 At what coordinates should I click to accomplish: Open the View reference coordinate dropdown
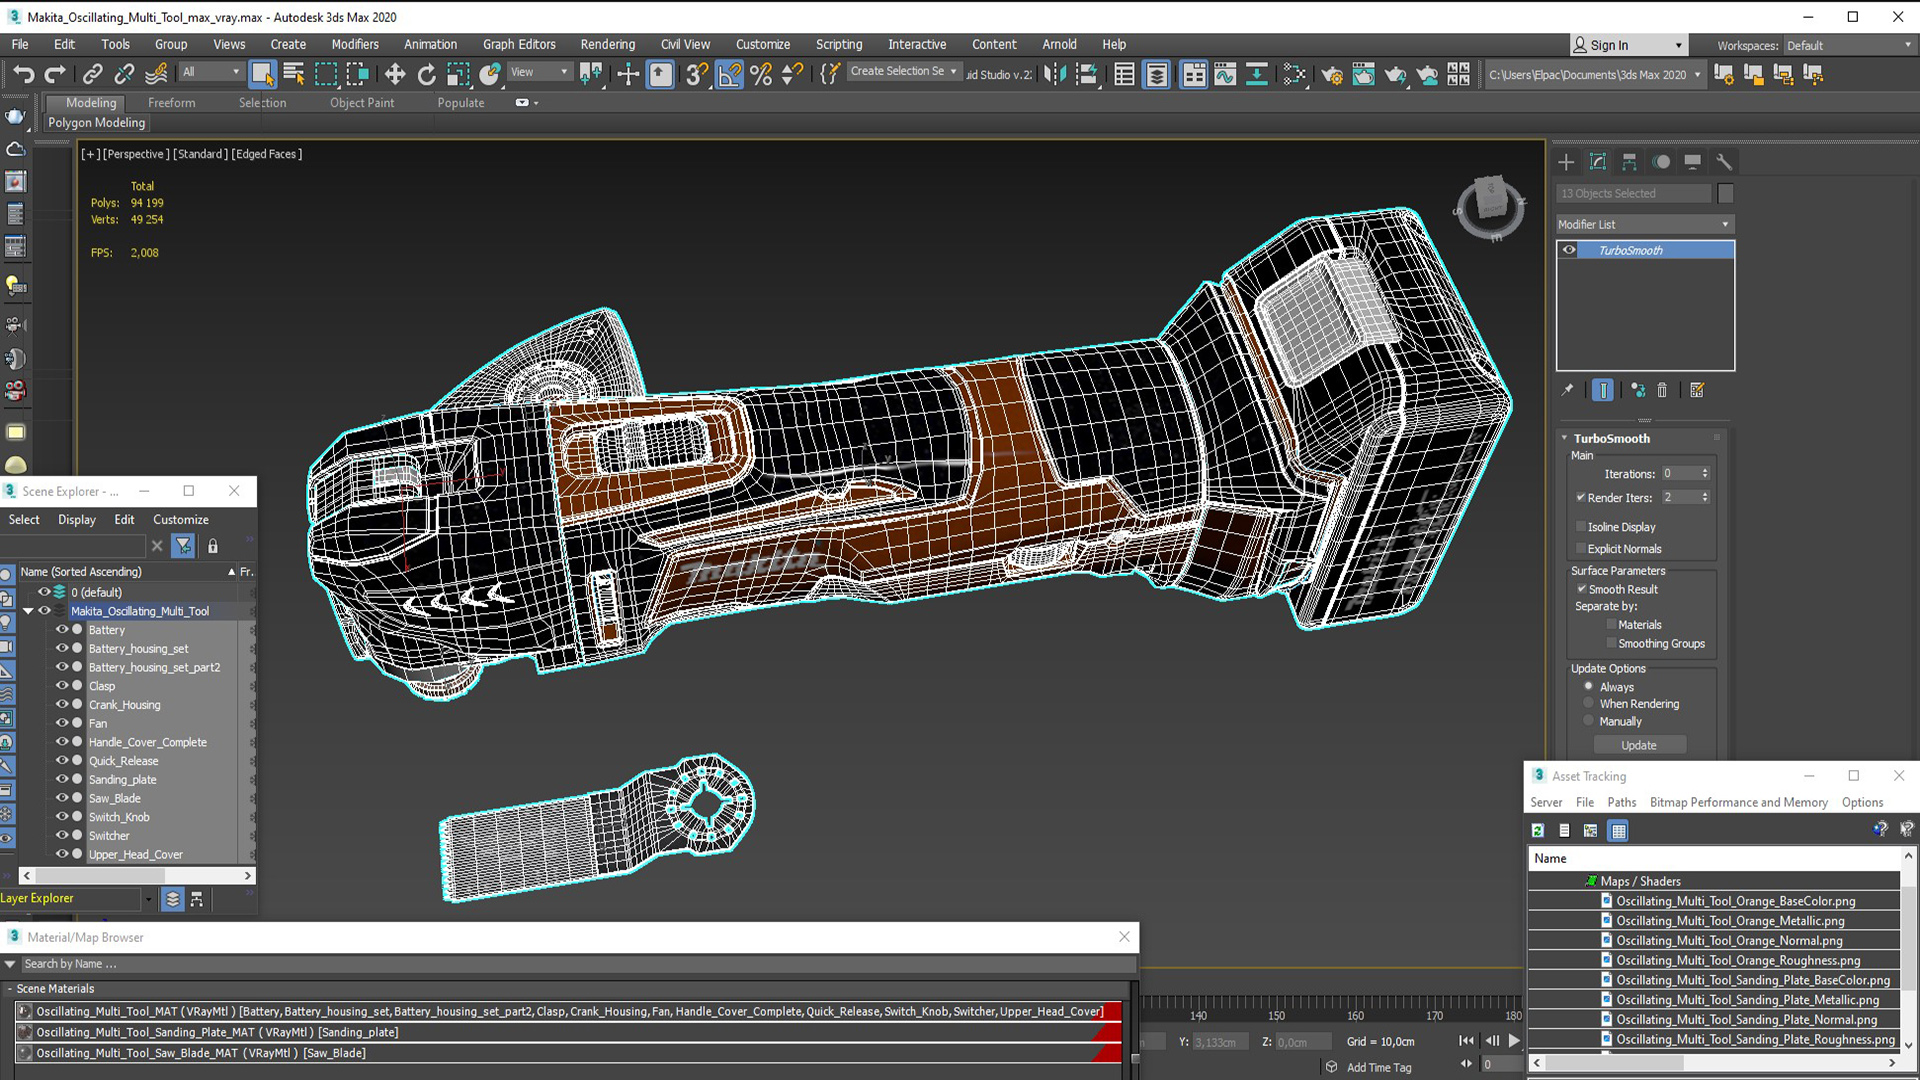click(538, 72)
